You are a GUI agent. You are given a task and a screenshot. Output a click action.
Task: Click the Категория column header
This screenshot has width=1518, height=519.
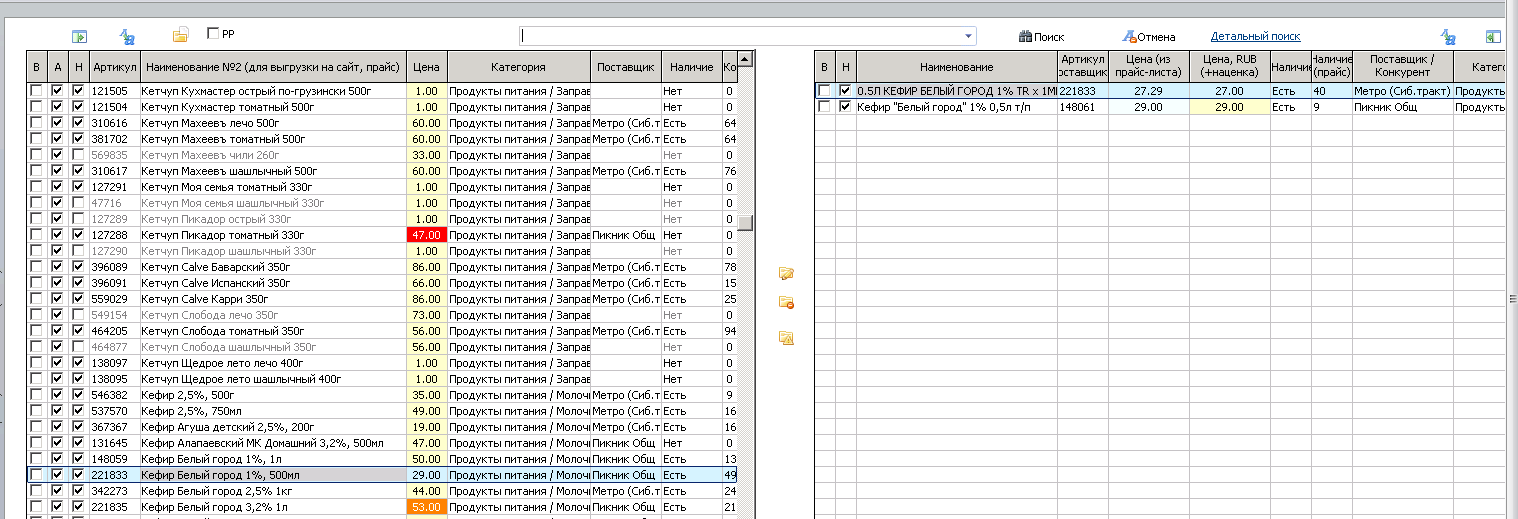tap(519, 67)
